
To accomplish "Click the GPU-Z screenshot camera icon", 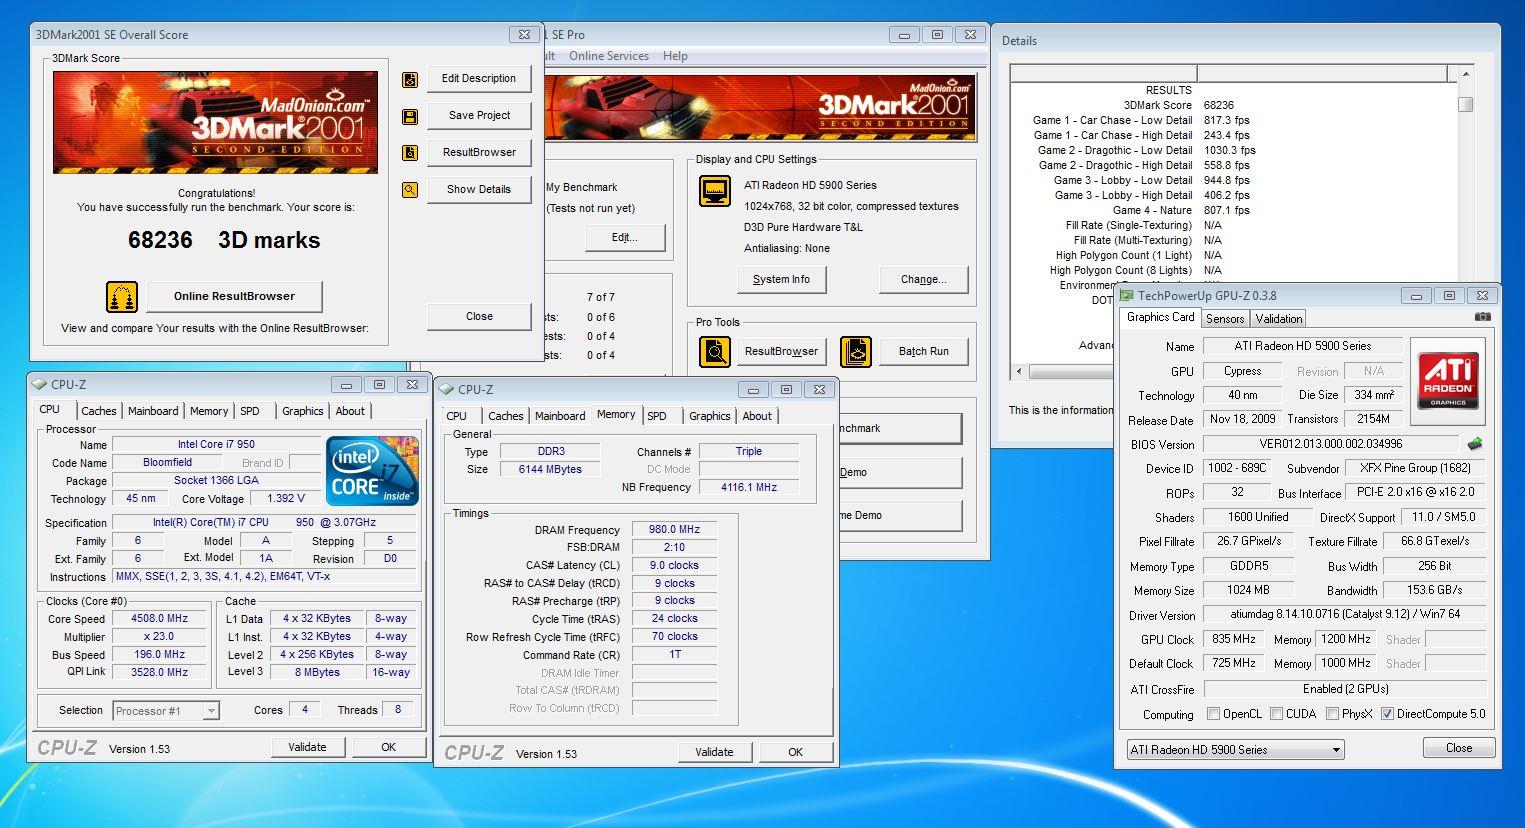I will tap(1482, 317).
